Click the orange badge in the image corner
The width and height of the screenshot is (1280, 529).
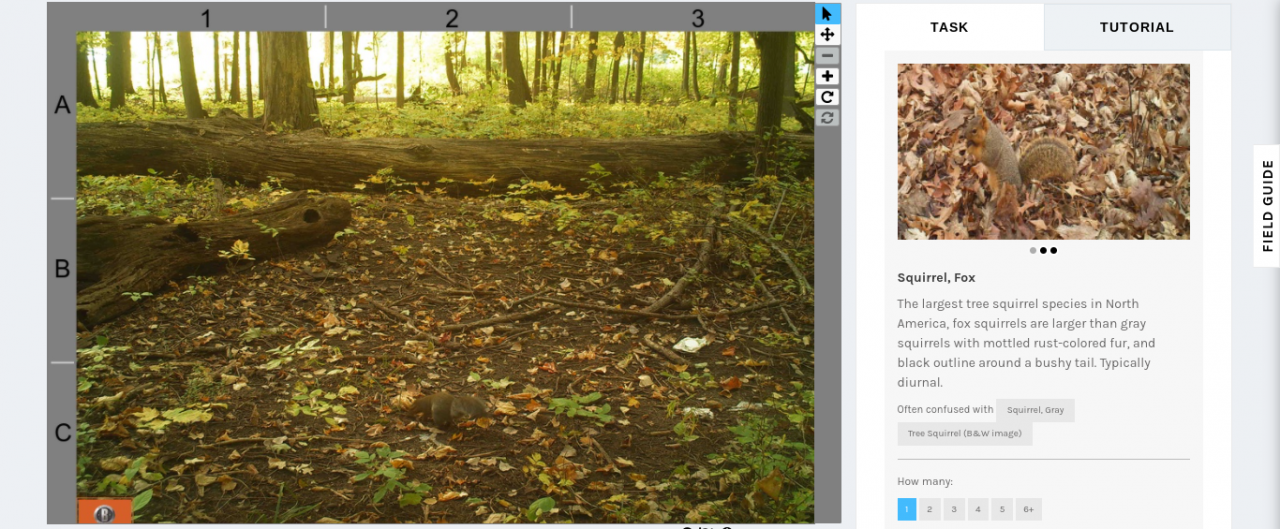tap(105, 511)
